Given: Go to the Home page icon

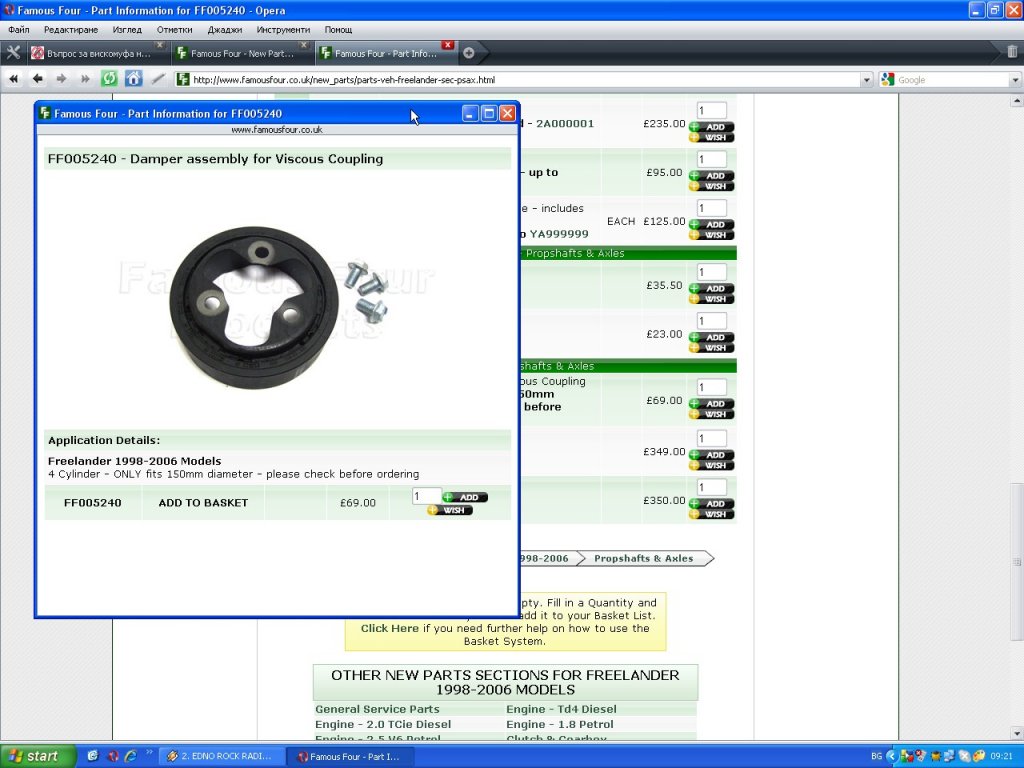Looking at the screenshot, I should click(x=133, y=79).
